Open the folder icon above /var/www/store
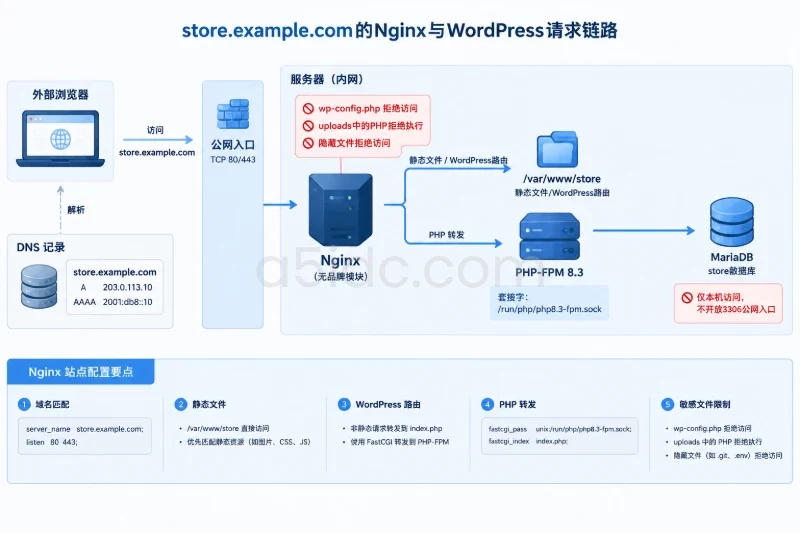The width and height of the screenshot is (800, 533). pyautogui.click(x=557, y=149)
